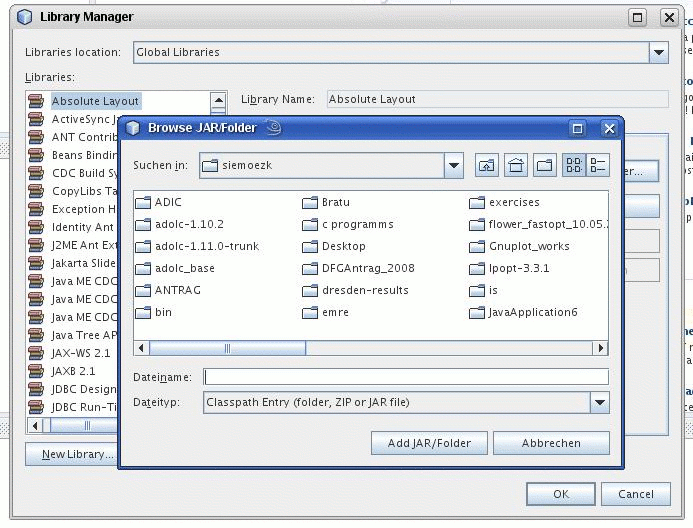
Task: Select the ANTRAG folder
Action: click(168, 290)
